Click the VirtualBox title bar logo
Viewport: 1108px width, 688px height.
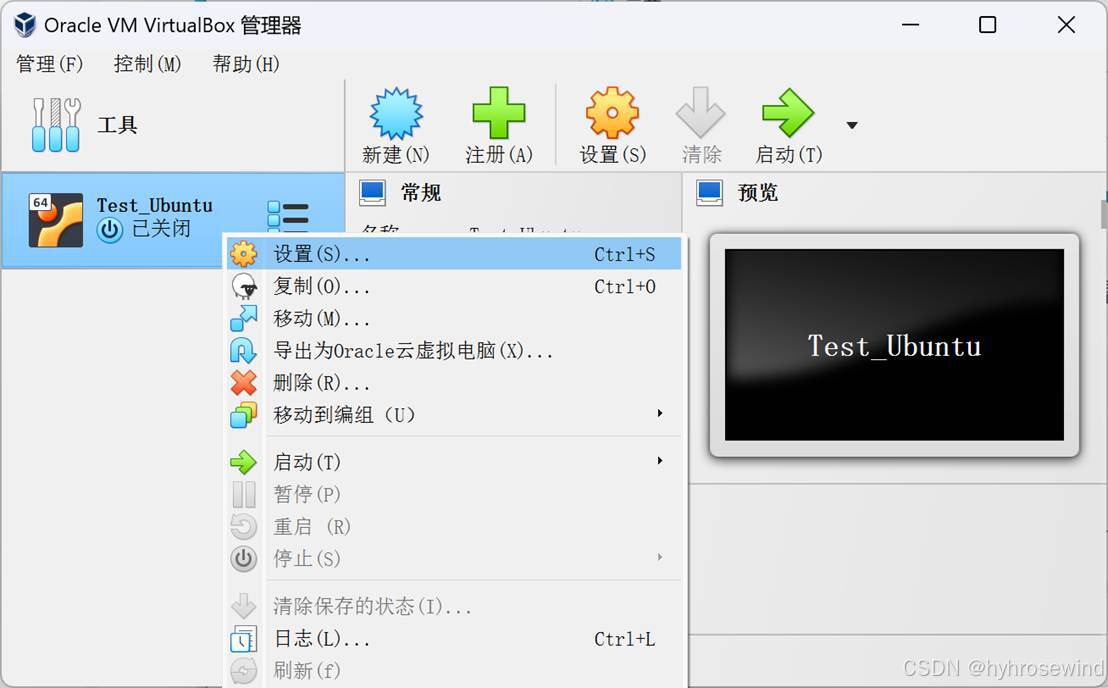pyautogui.click(x=25, y=25)
